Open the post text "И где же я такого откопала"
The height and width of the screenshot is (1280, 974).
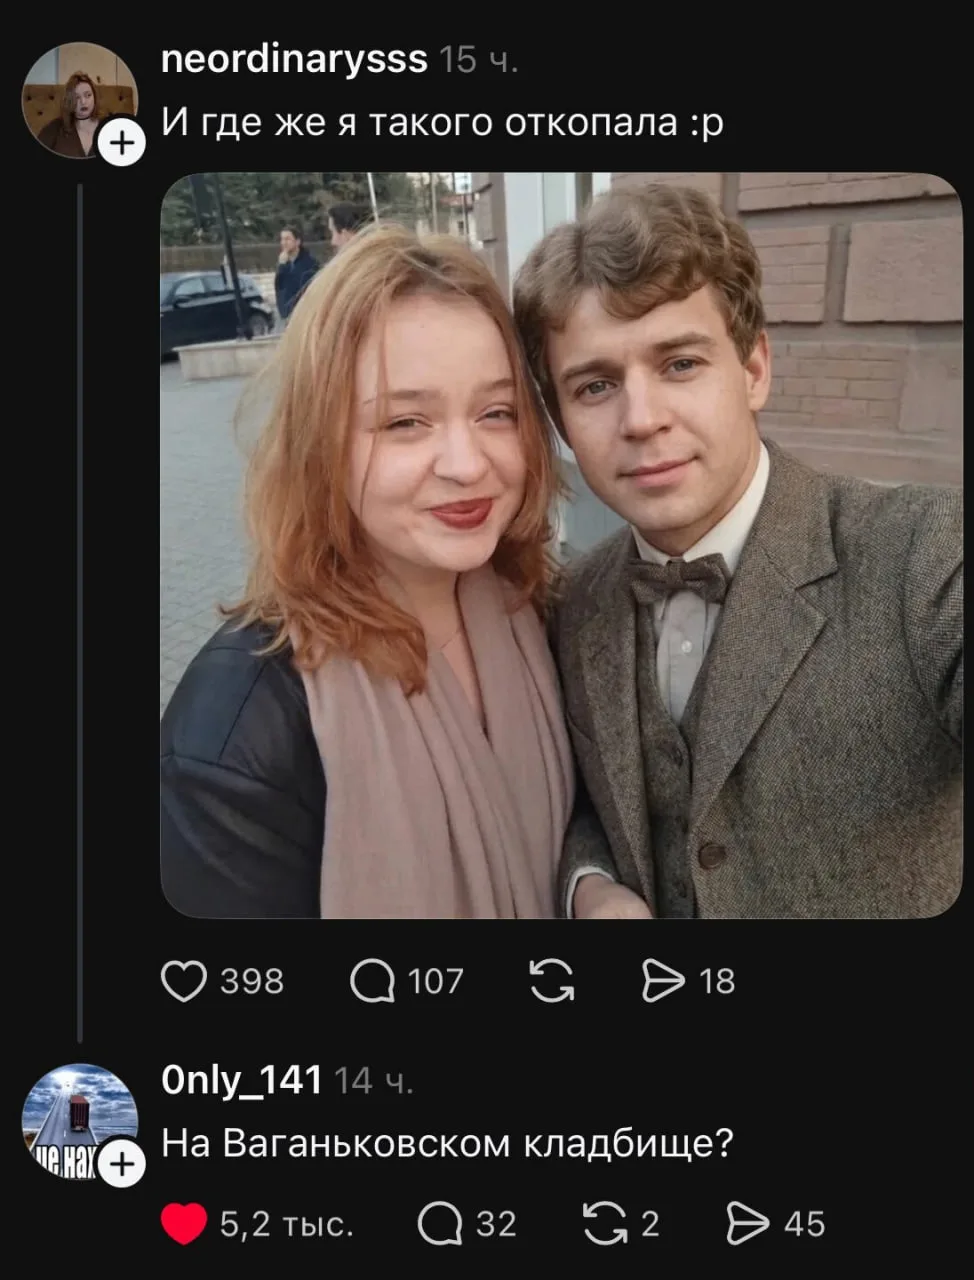(442, 123)
